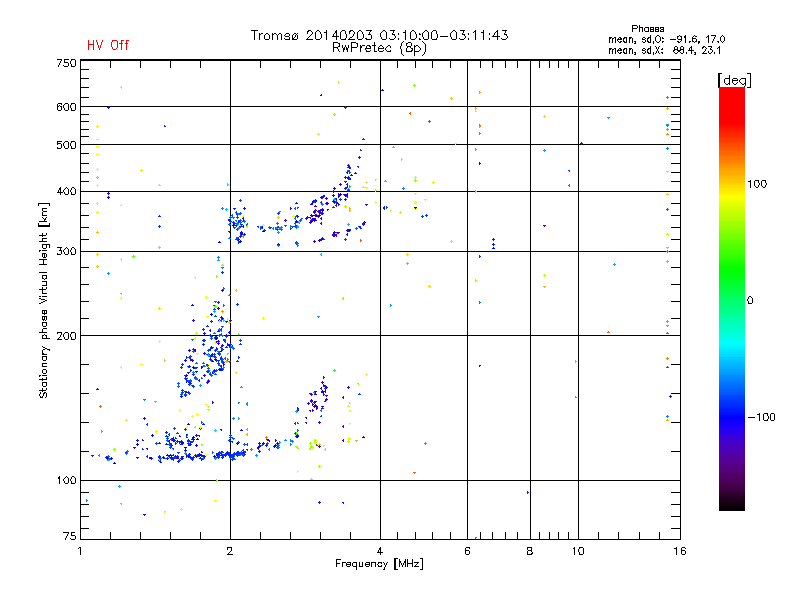
Task: Click the y-axis tick label '750'
Action: point(66,63)
